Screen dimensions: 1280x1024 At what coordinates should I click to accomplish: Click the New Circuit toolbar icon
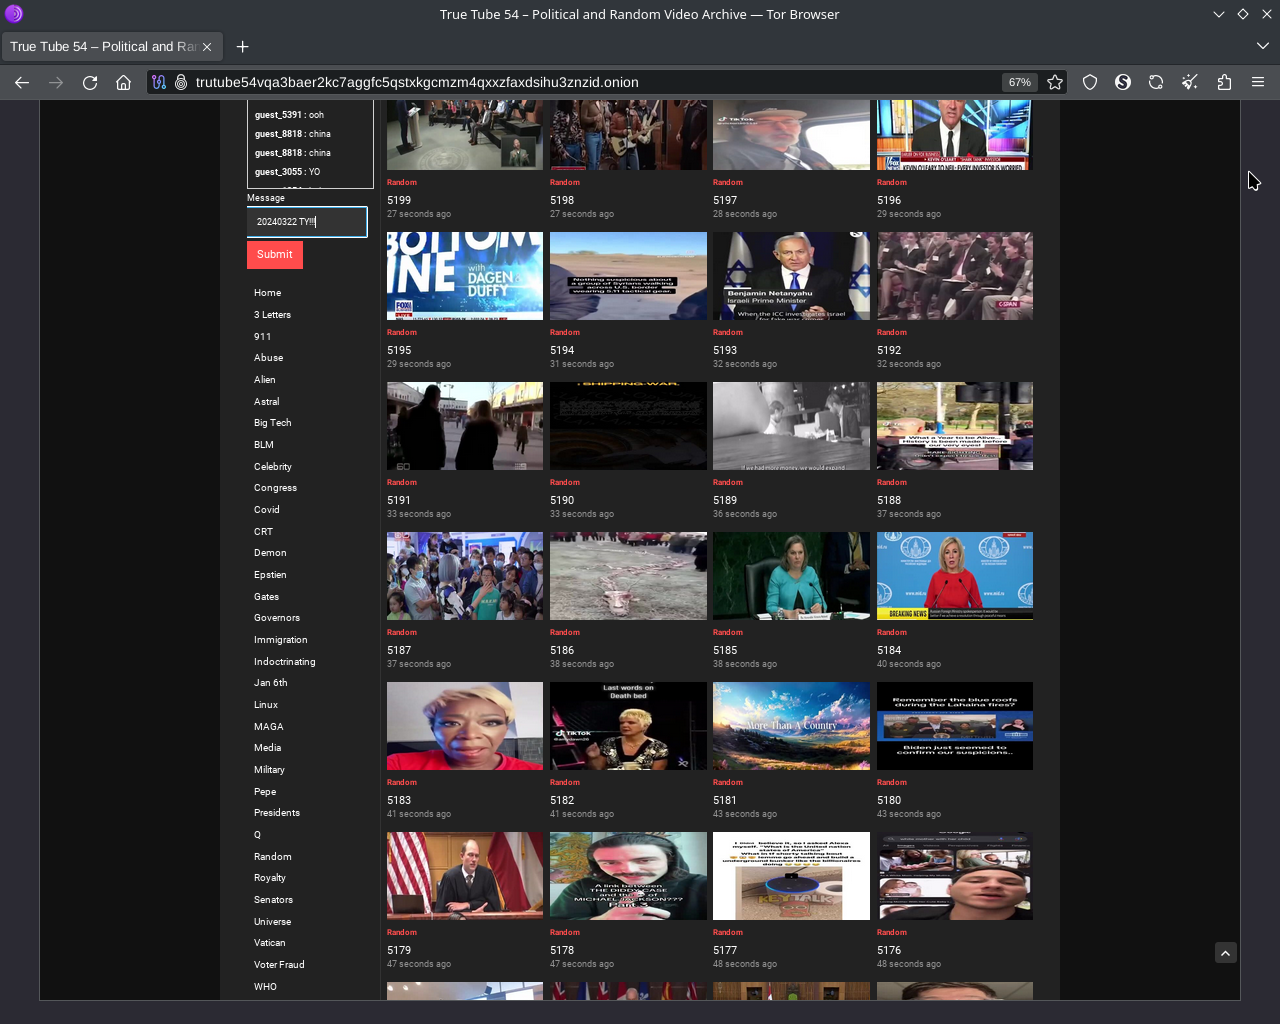tap(1156, 83)
